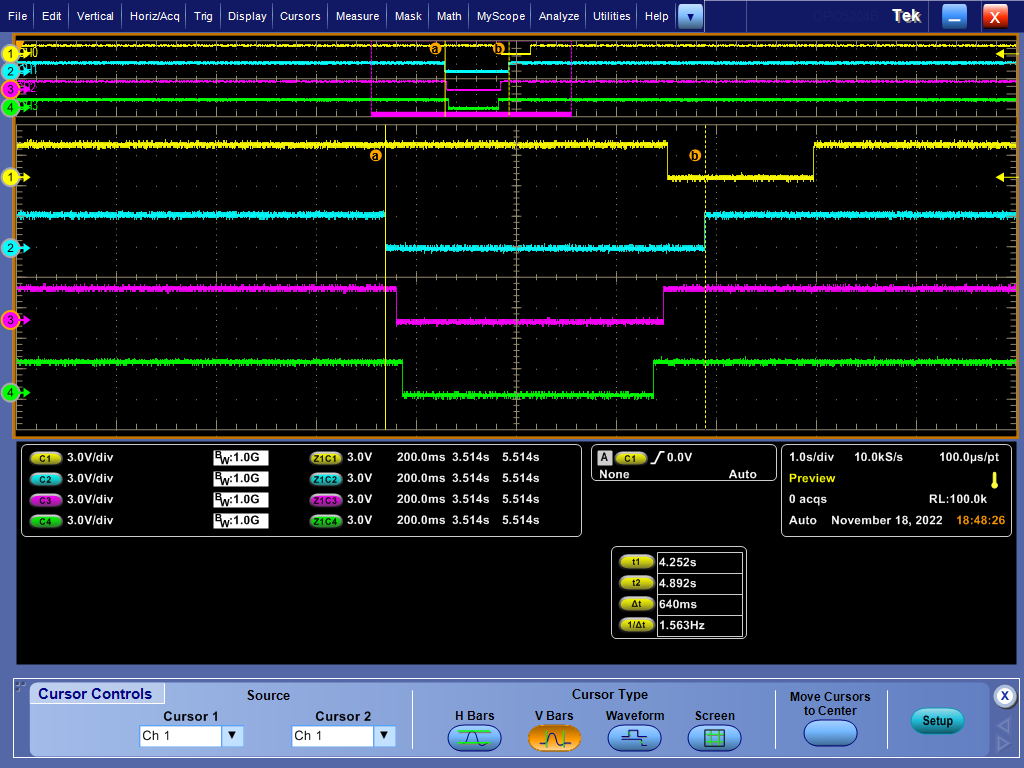Click the Preview acquisition status

point(812,478)
